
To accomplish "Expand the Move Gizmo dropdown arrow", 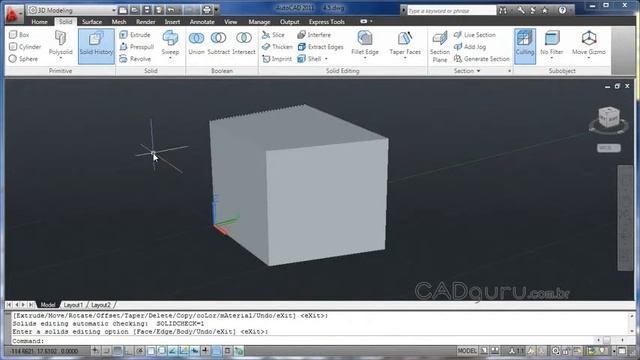I will click(x=589, y=58).
